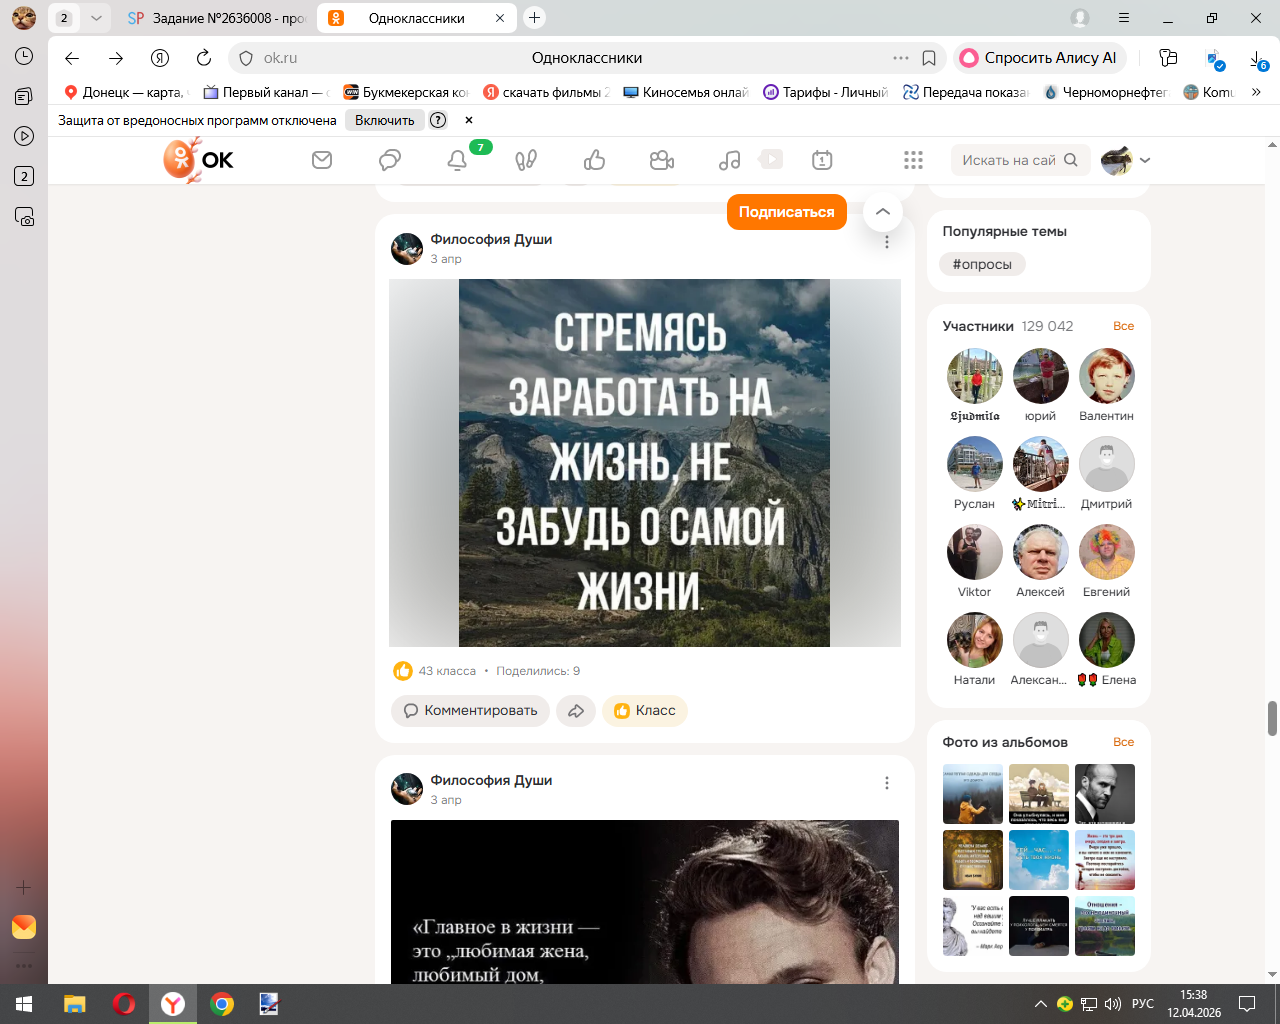Open OK messages envelope icon
Screen dimensions: 1280x1024
pyautogui.click(x=322, y=160)
